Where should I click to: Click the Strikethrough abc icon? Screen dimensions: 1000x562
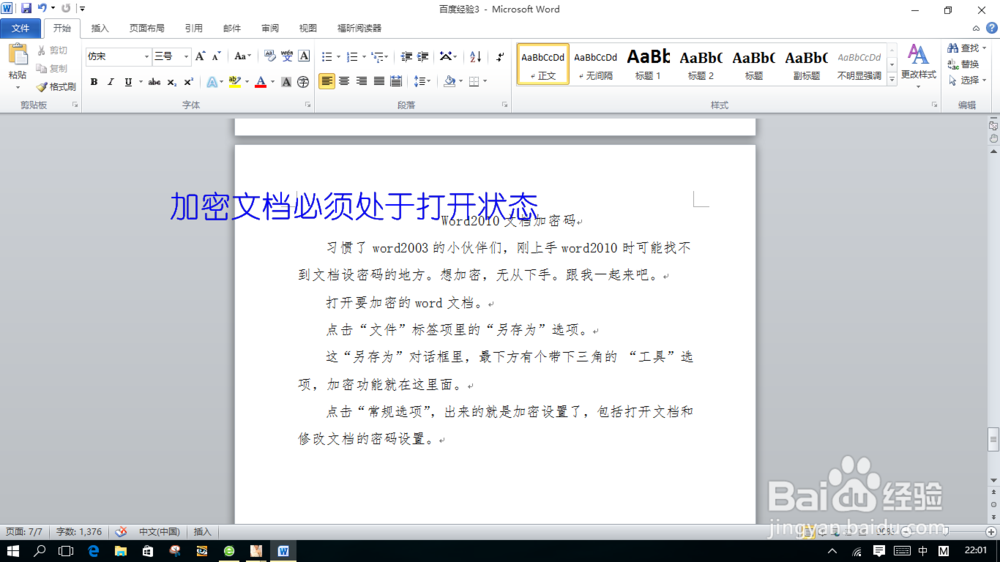click(154, 82)
